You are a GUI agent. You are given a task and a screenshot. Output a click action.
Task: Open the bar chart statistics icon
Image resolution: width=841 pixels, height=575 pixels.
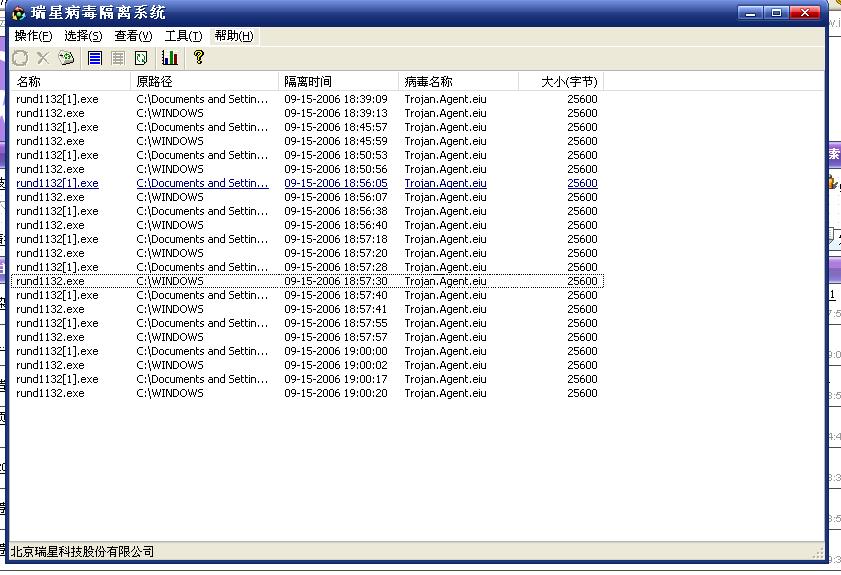tap(169, 57)
